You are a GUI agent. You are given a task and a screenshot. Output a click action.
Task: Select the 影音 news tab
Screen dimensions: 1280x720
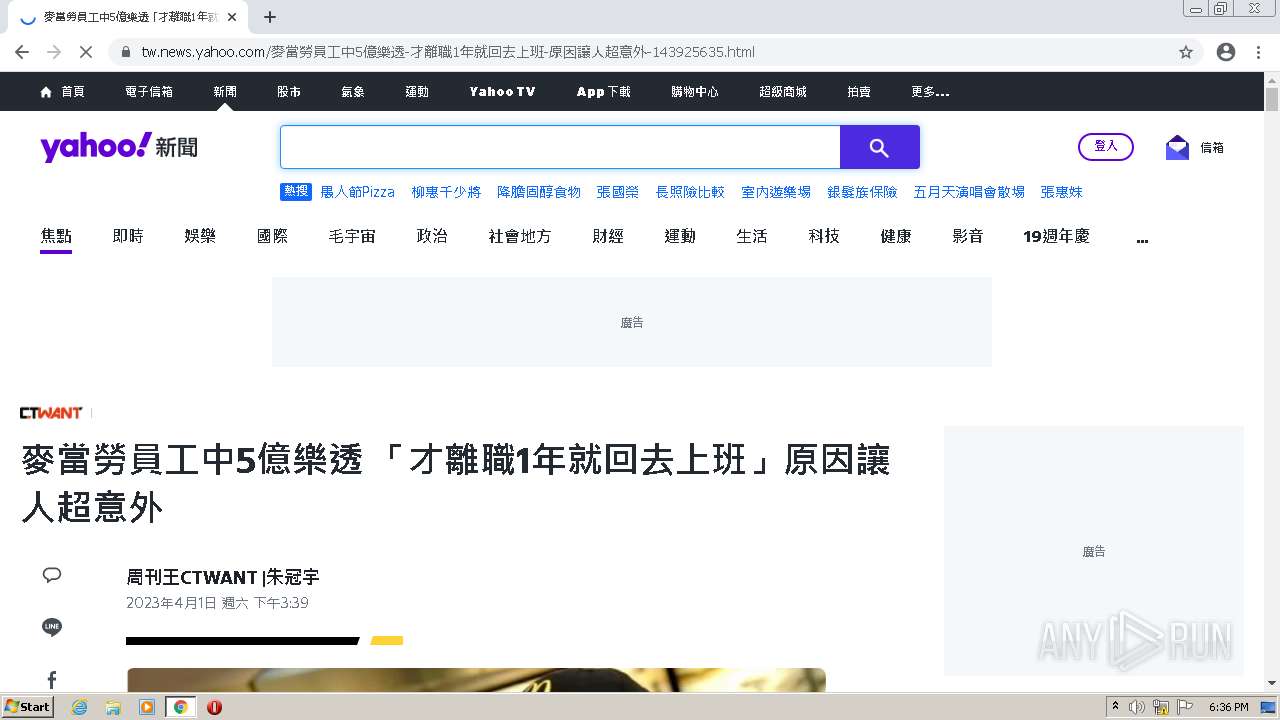coord(968,237)
